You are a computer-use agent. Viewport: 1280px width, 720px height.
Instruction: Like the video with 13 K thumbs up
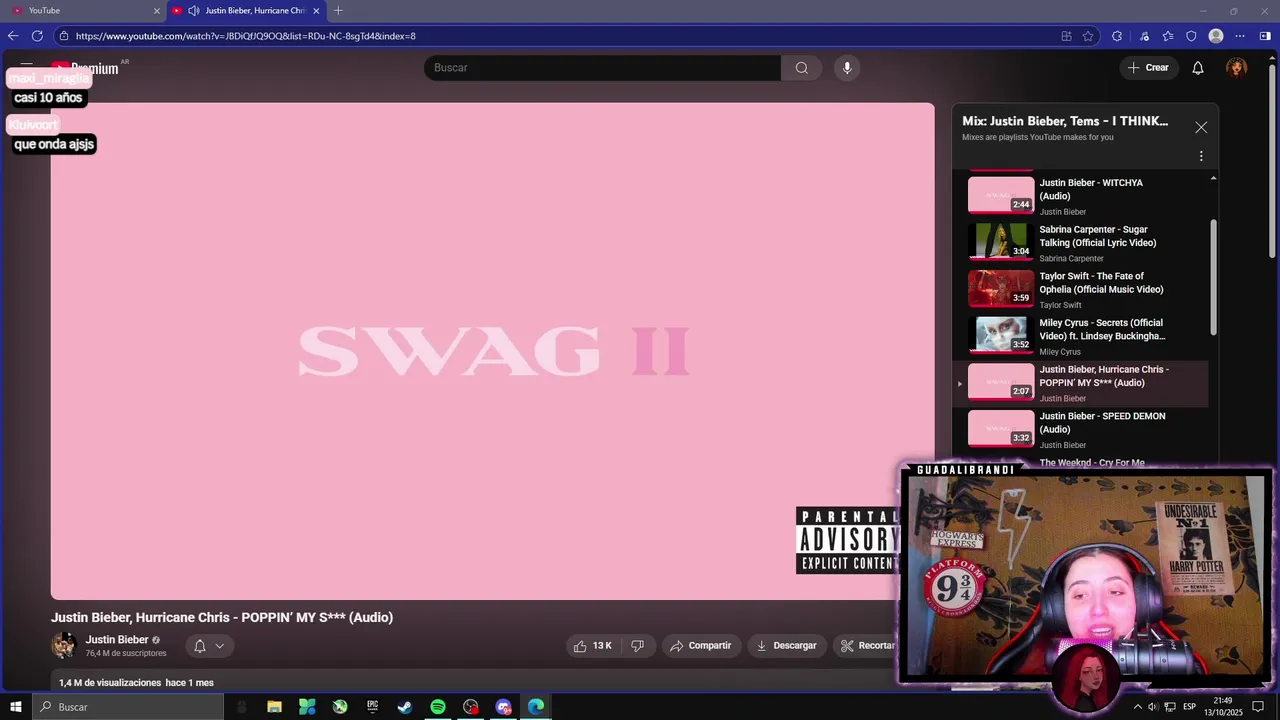(593, 646)
